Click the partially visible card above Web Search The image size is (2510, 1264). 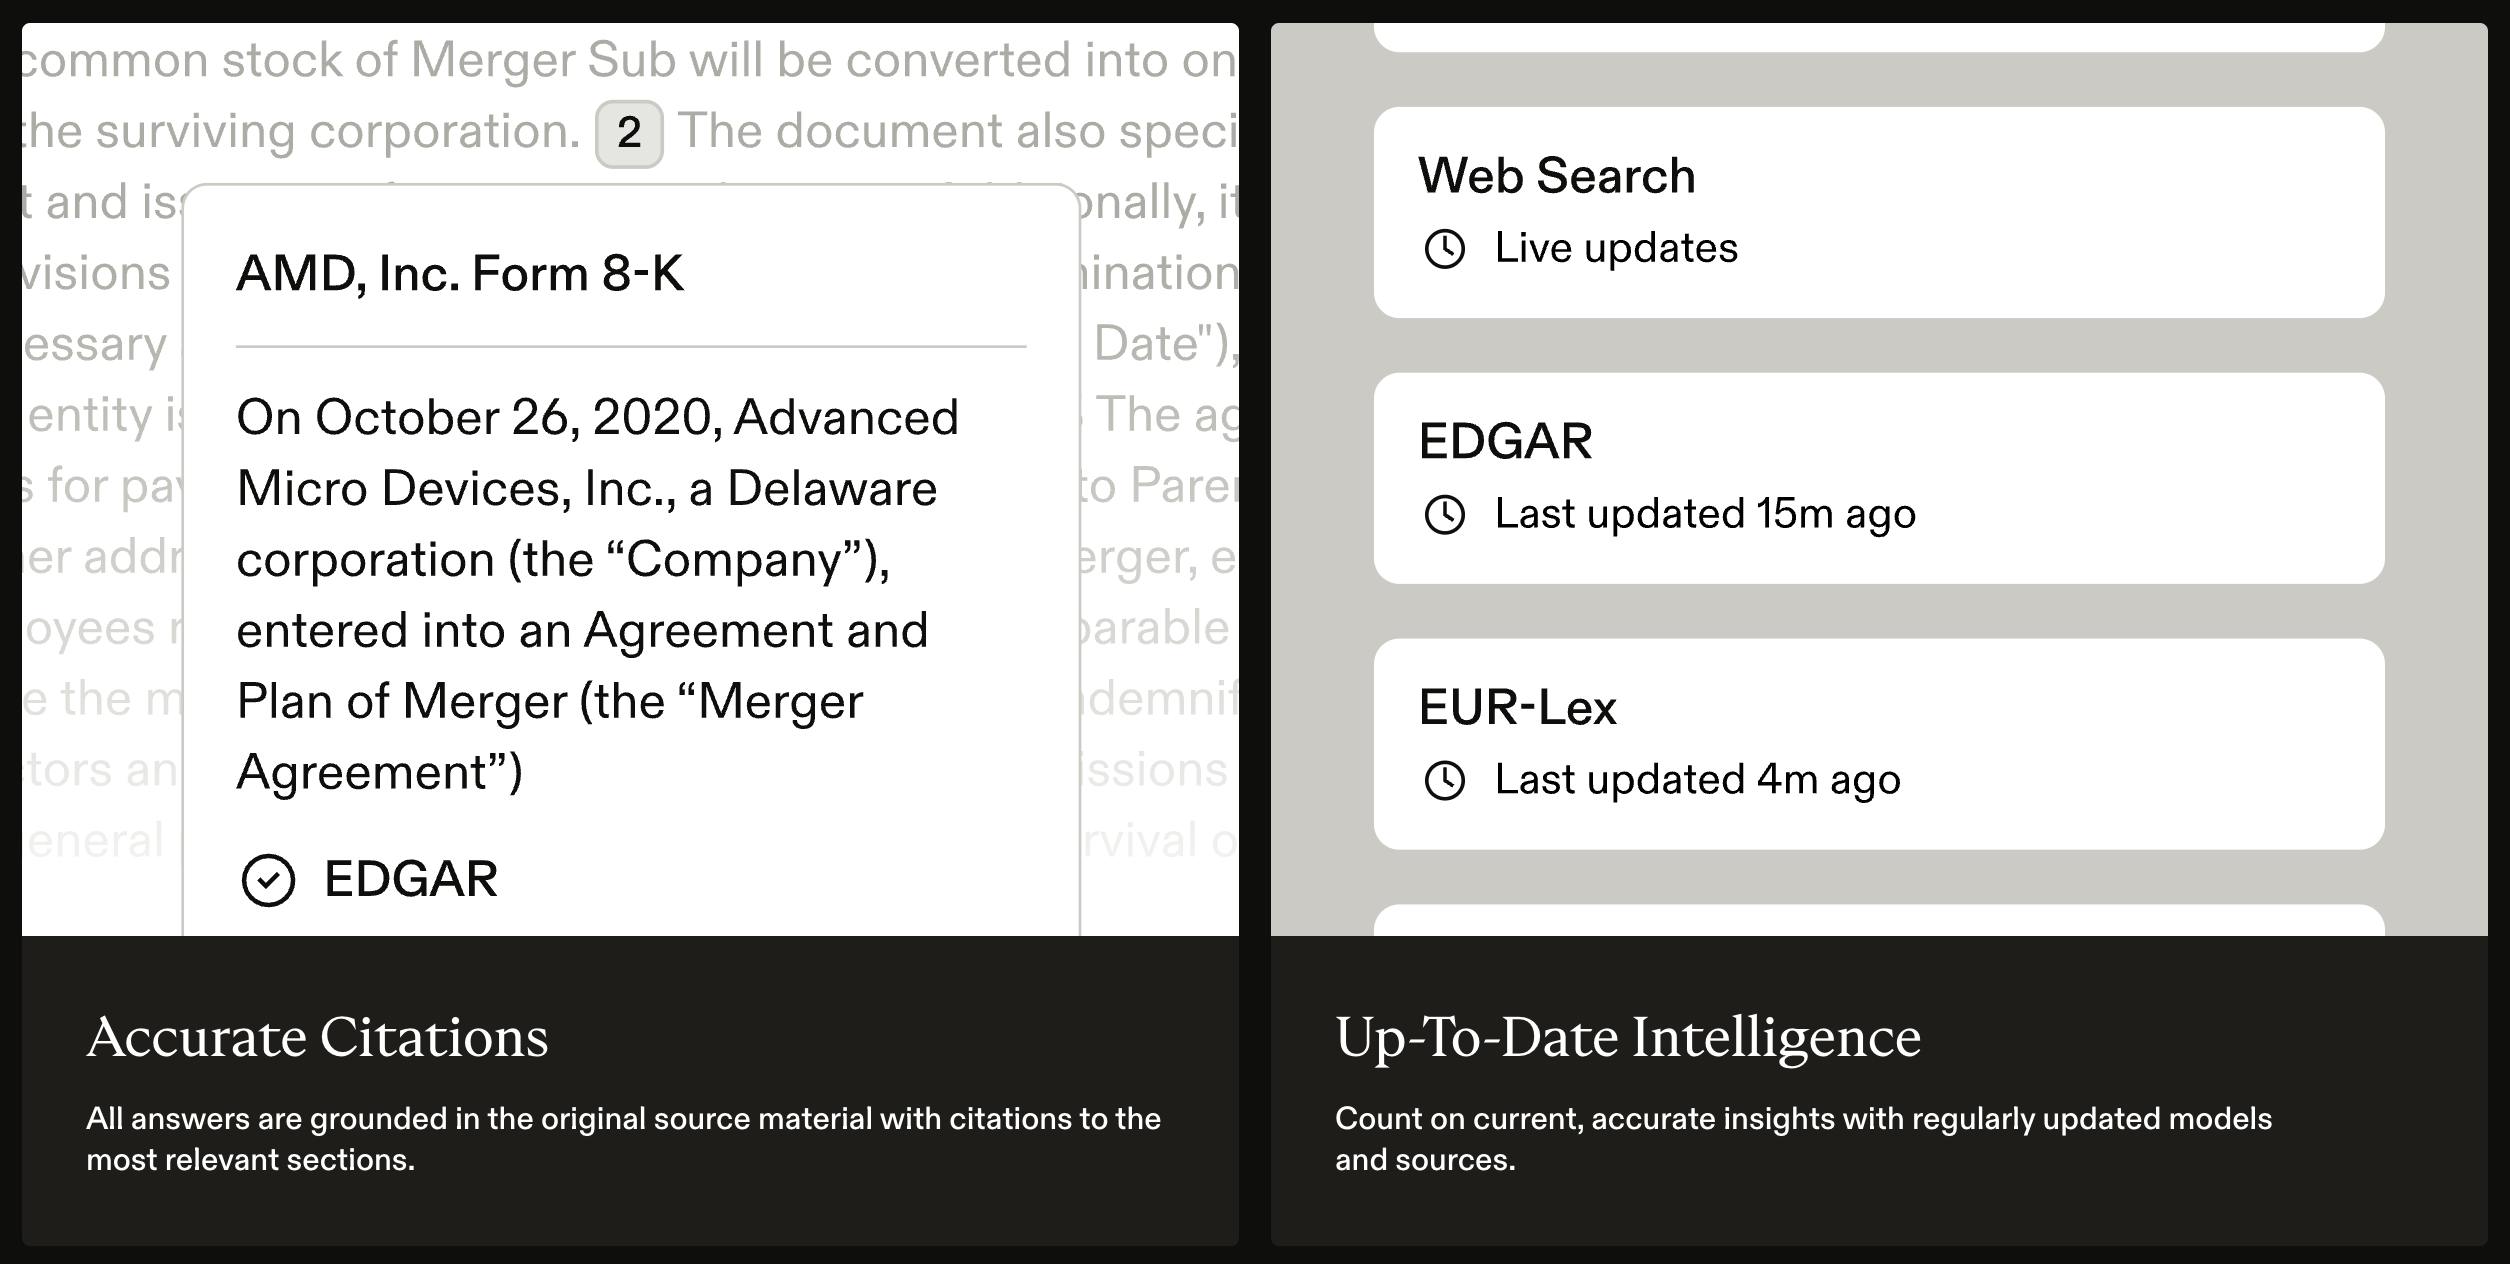tap(1878, 37)
